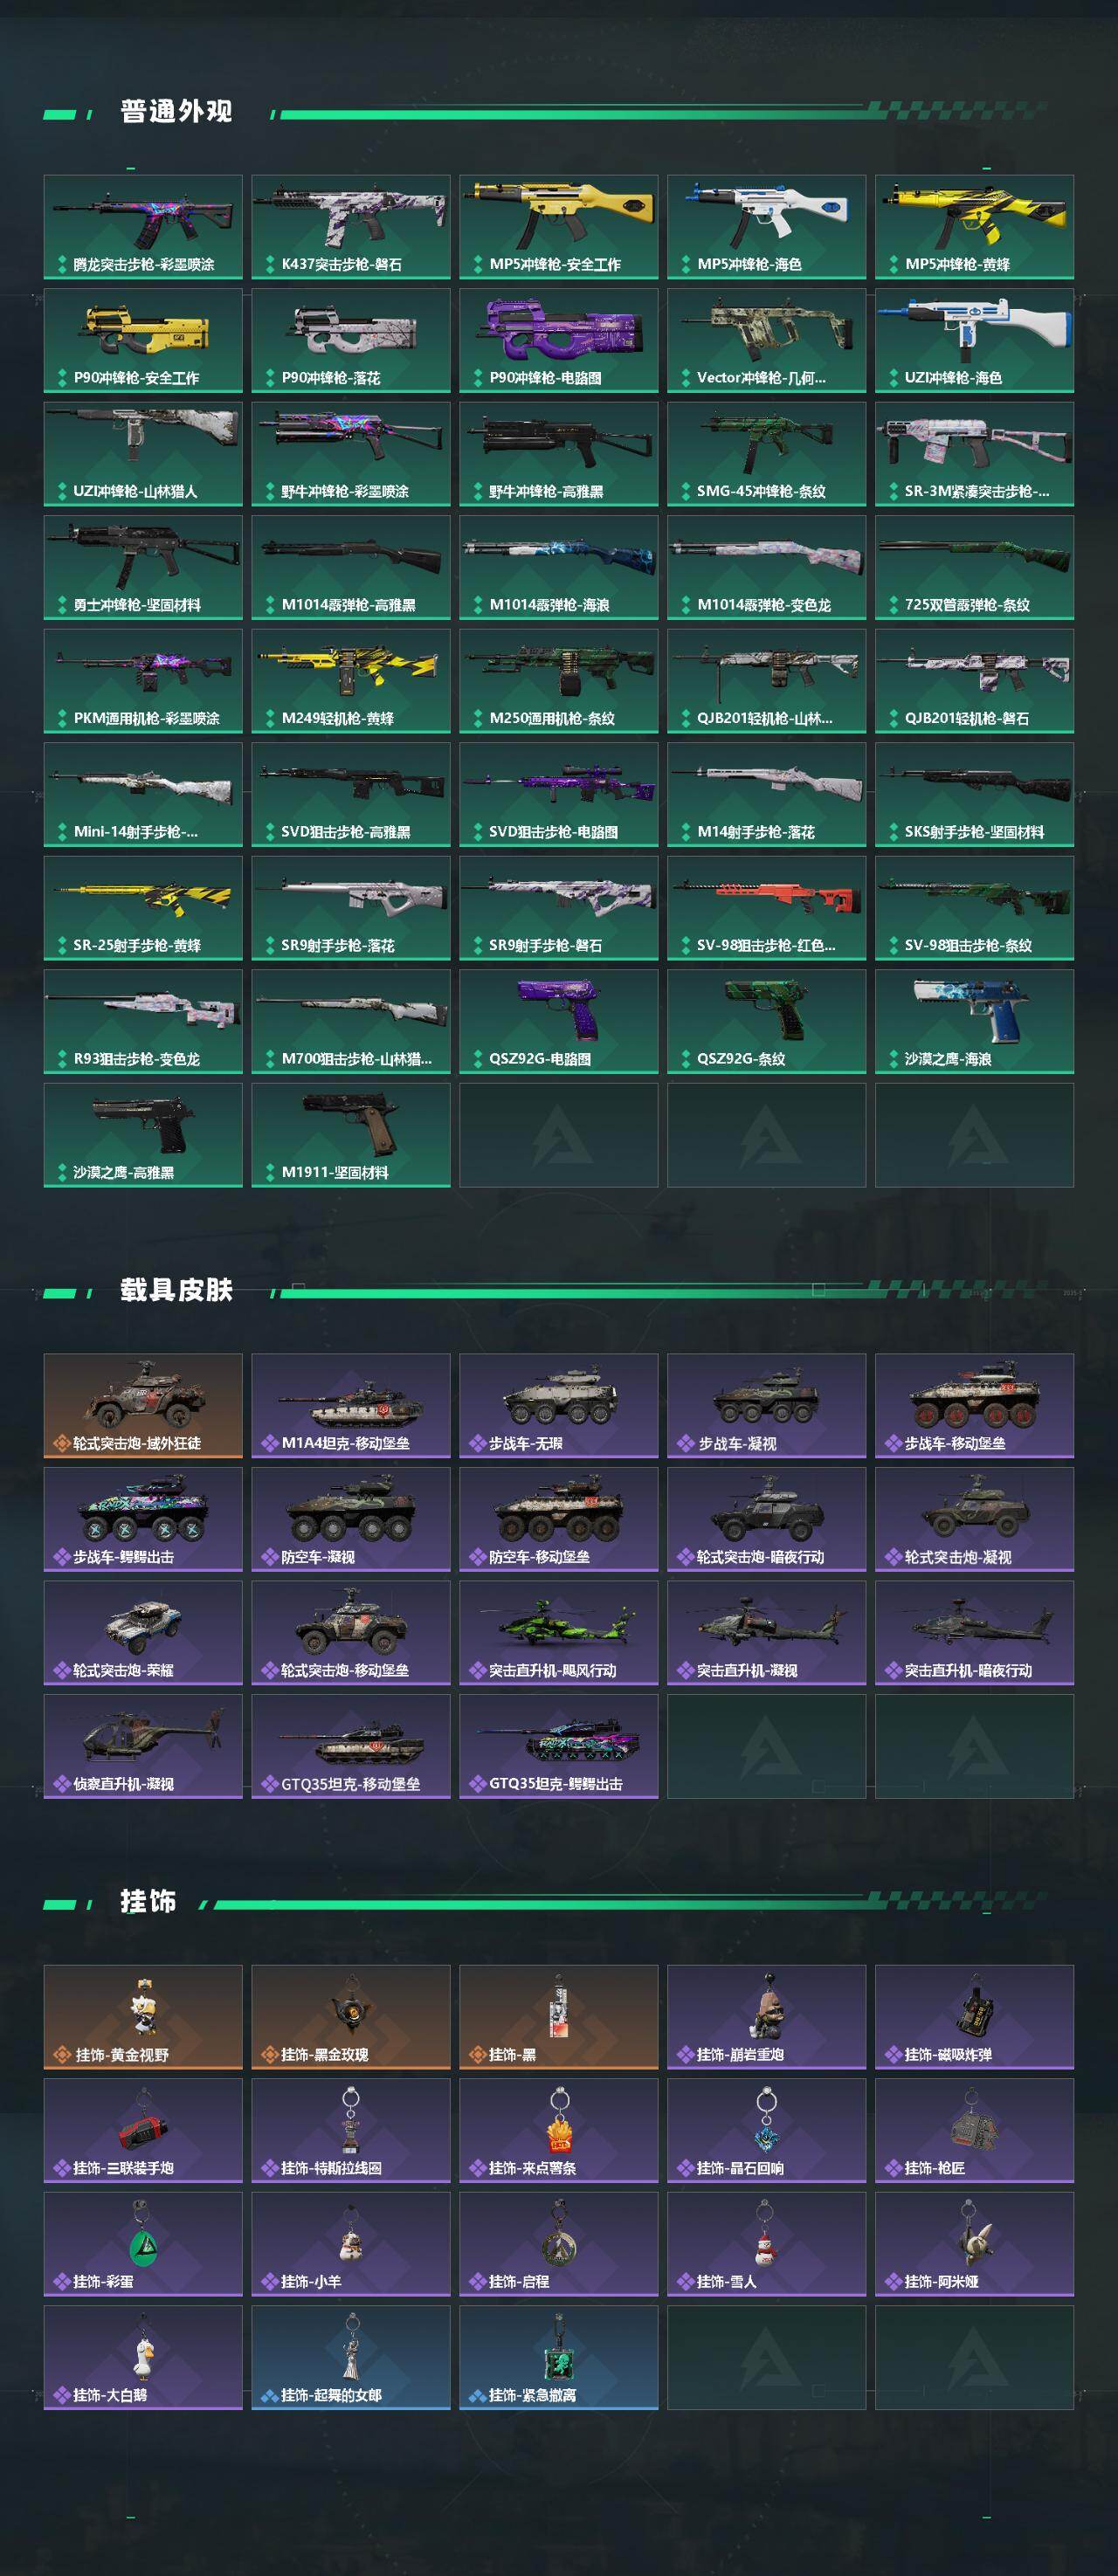
Task: Choose the GTQ35坦克-鳄鳄出击 tank skin
Action: pyautogui.click(x=558, y=1746)
